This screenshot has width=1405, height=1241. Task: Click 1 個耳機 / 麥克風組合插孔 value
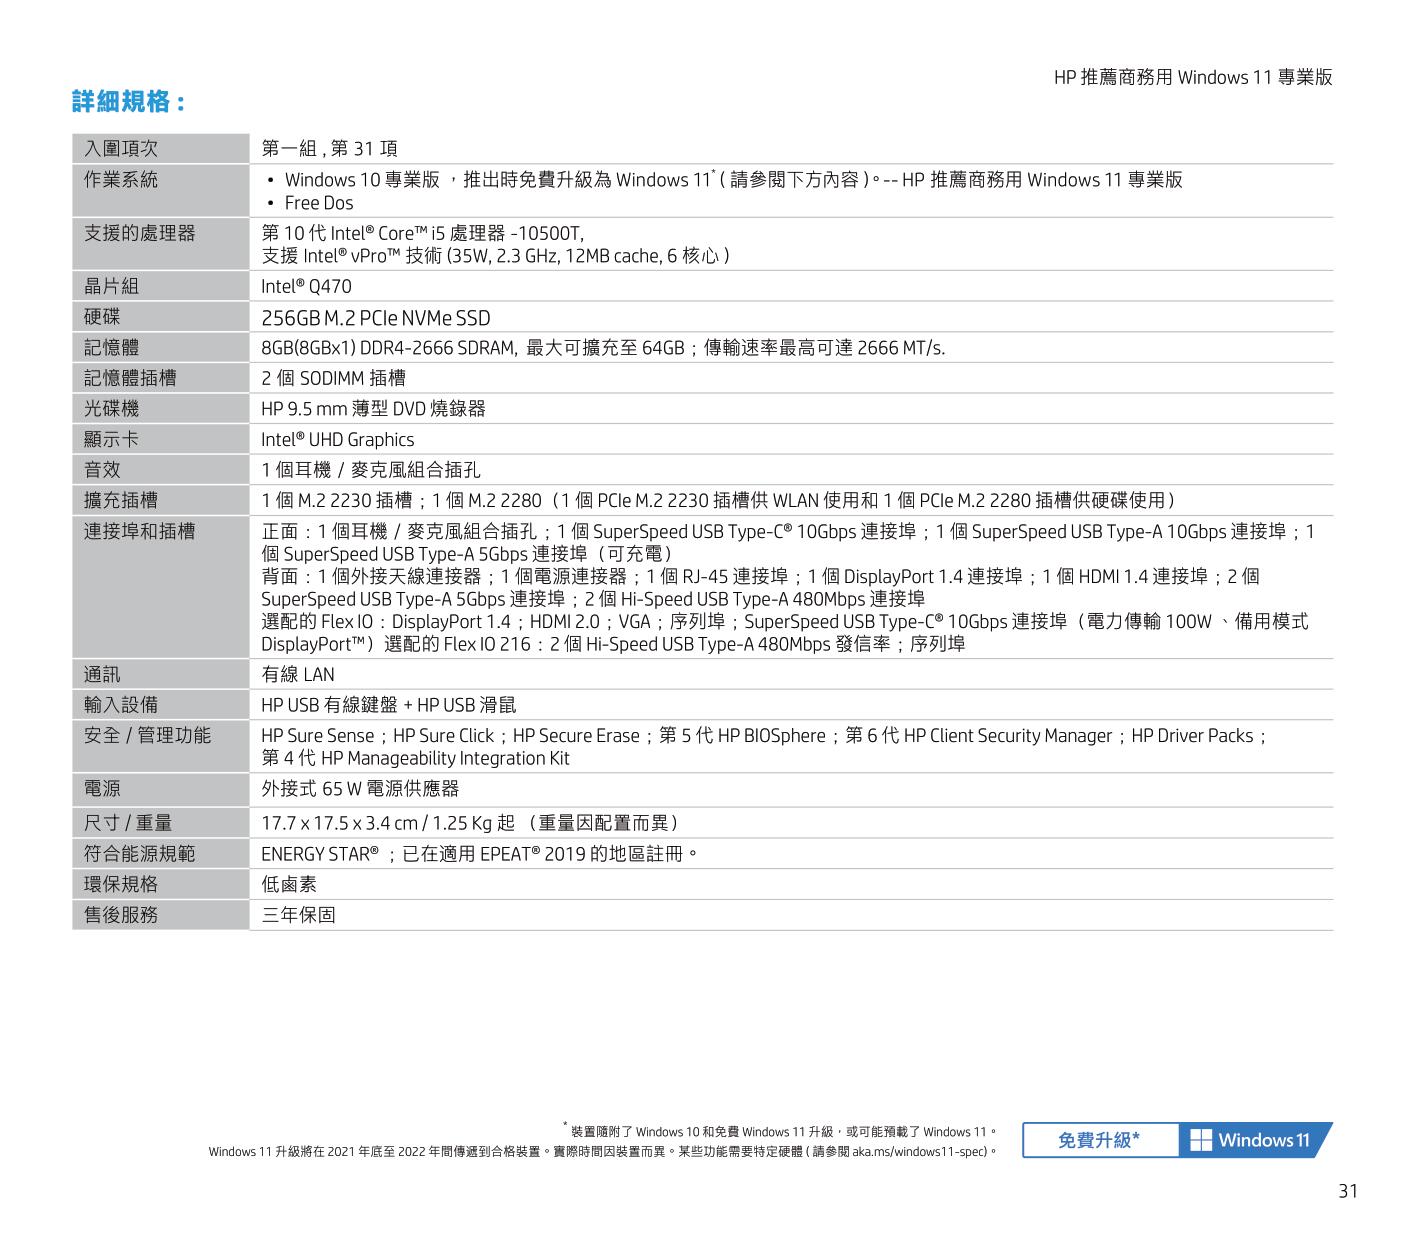coord(371,470)
